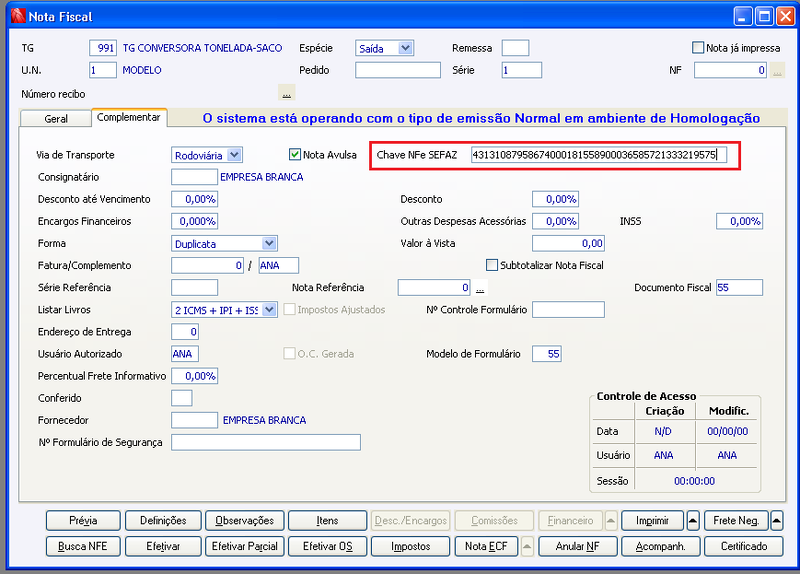This screenshot has height=574, width=800.
Task: Open the Observações button
Action: (245, 520)
